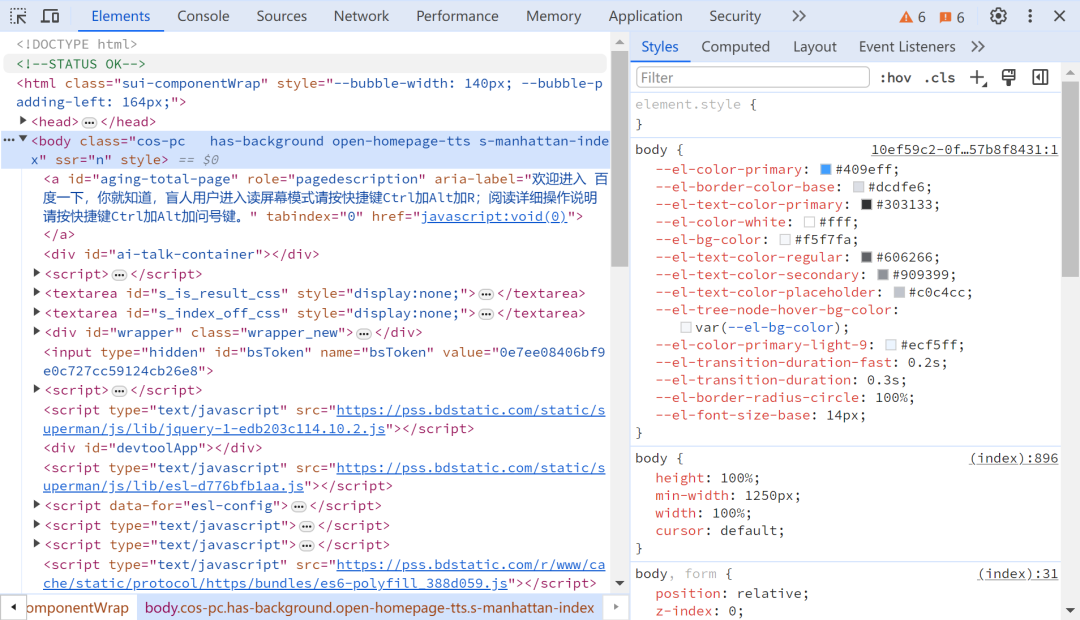
Task: Show more DevTools tabs chevron
Action: coord(798,16)
